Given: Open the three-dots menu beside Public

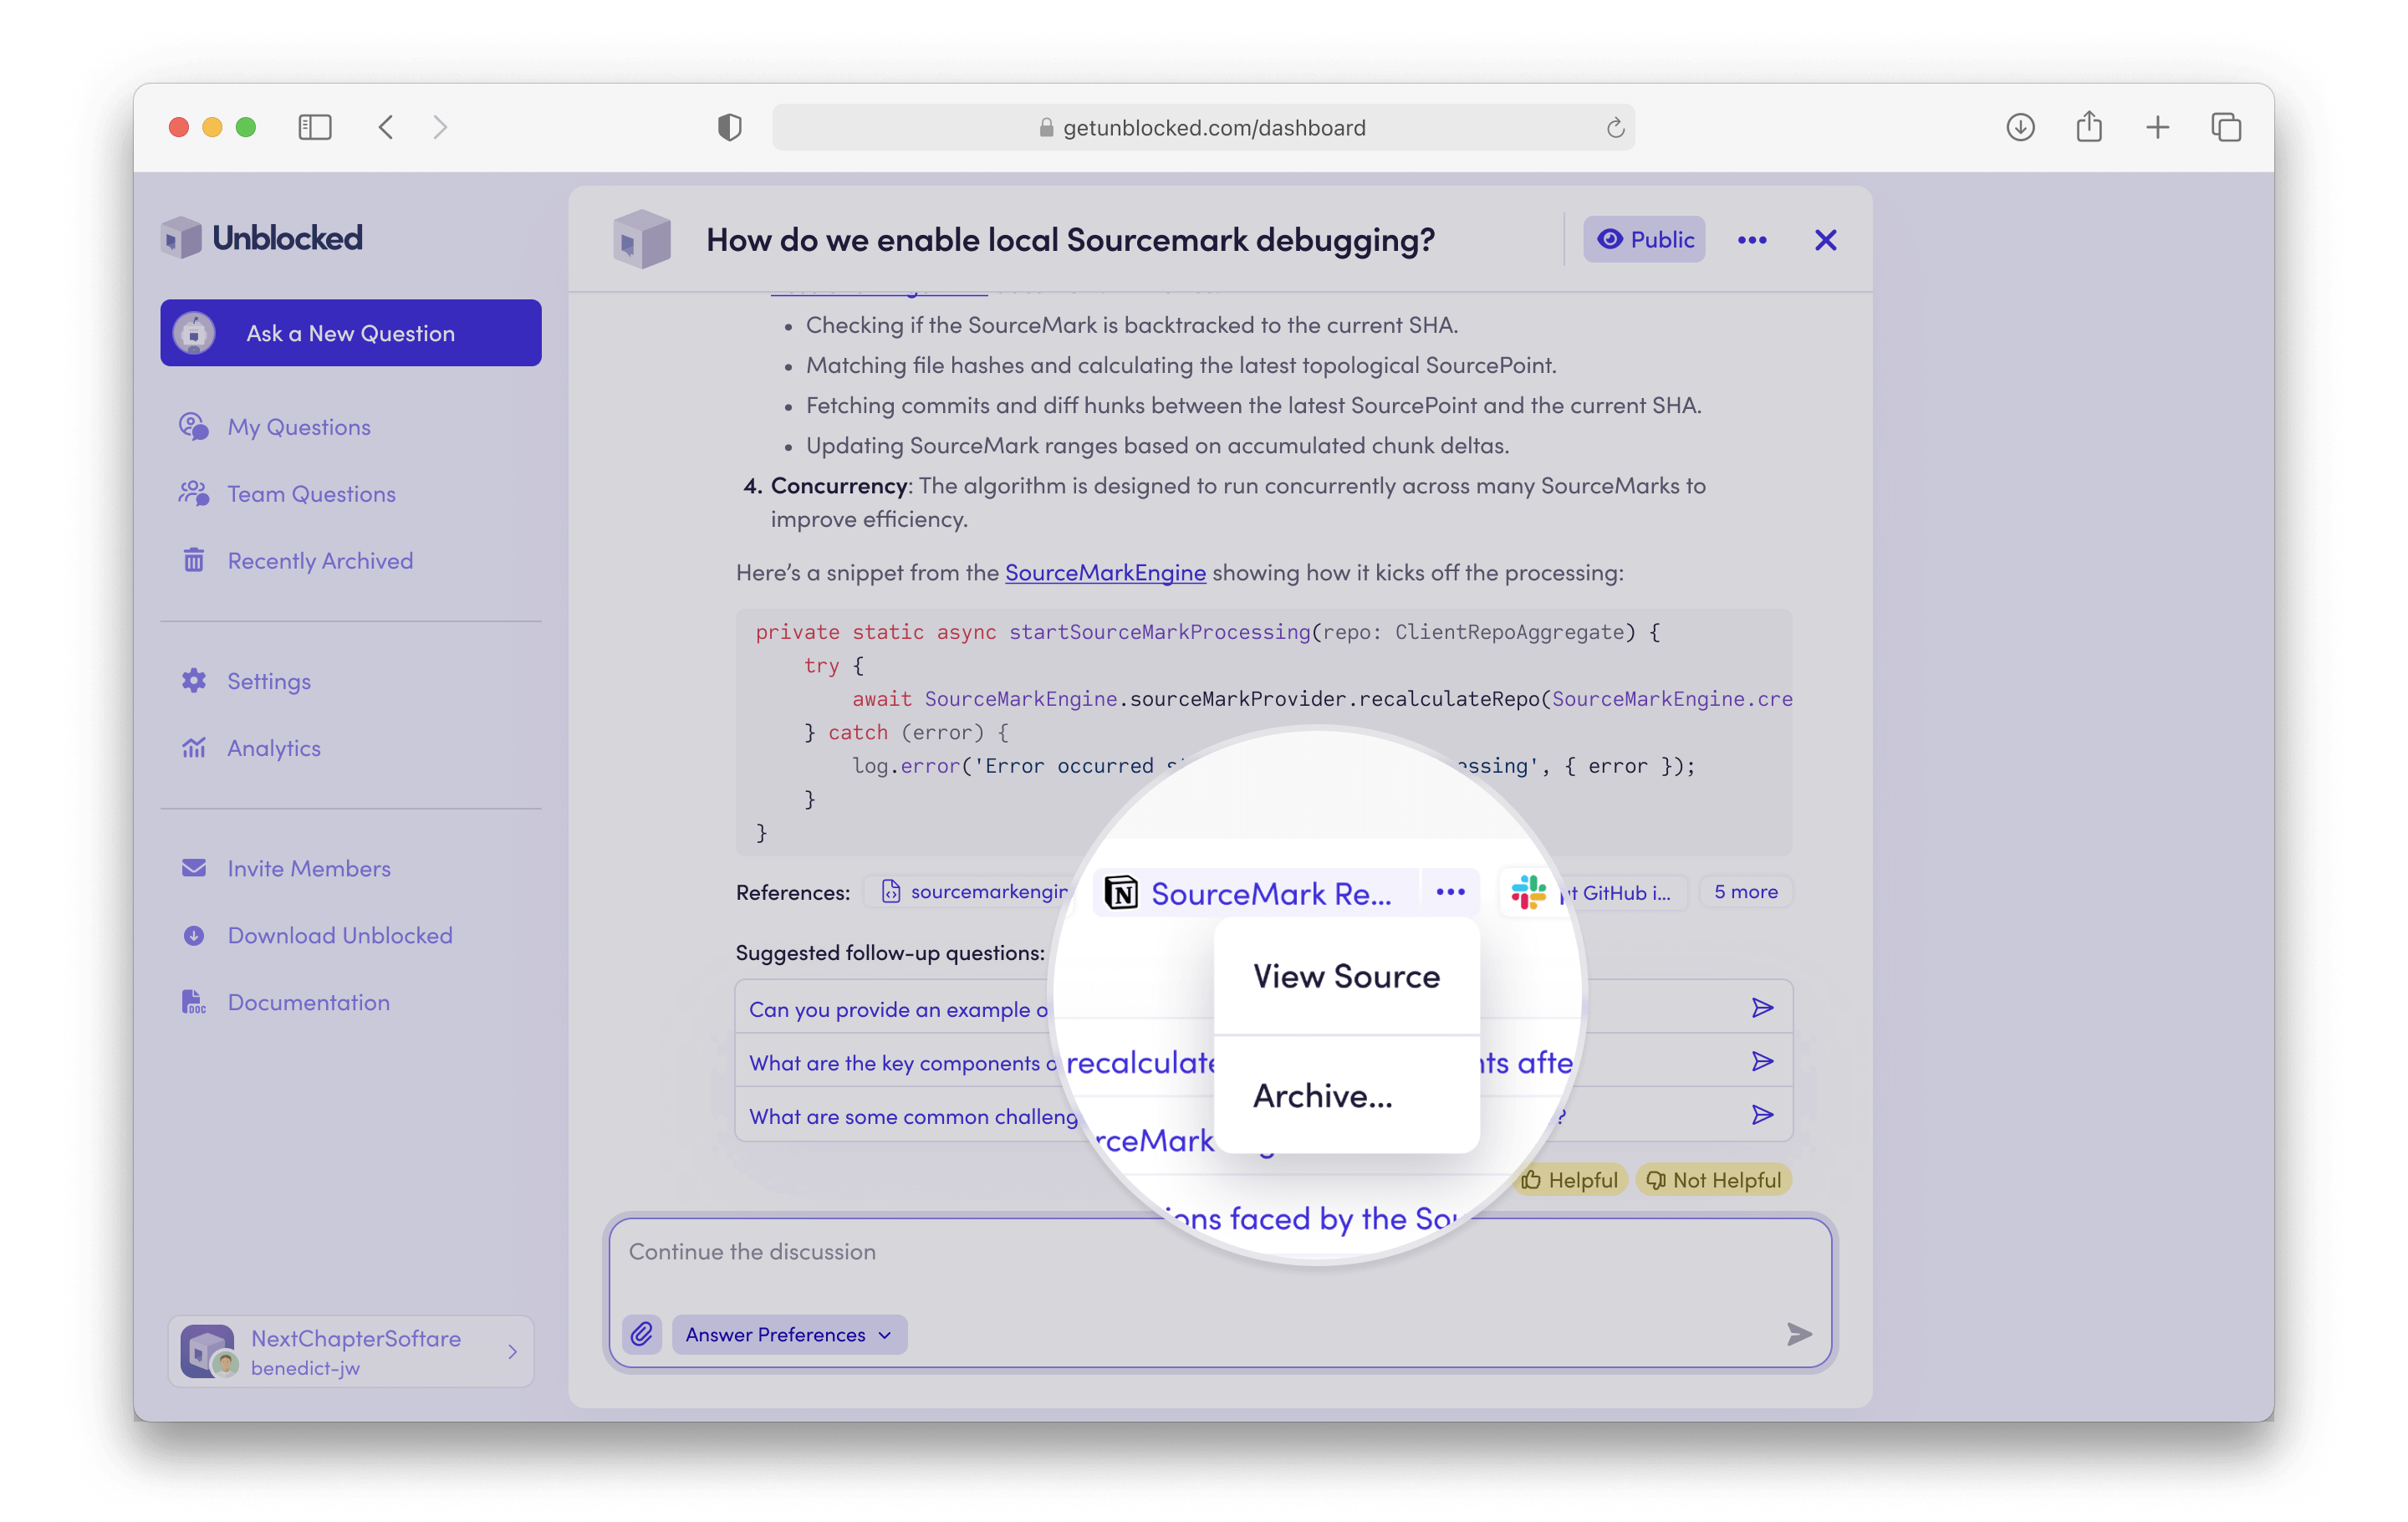Looking at the screenshot, I should [x=1751, y=240].
